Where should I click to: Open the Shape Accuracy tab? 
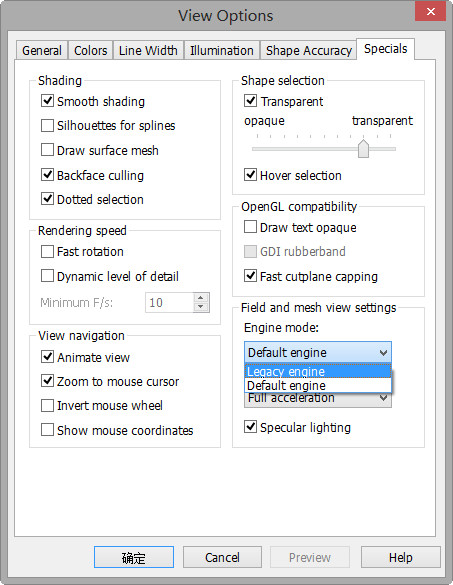click(309, 50)
